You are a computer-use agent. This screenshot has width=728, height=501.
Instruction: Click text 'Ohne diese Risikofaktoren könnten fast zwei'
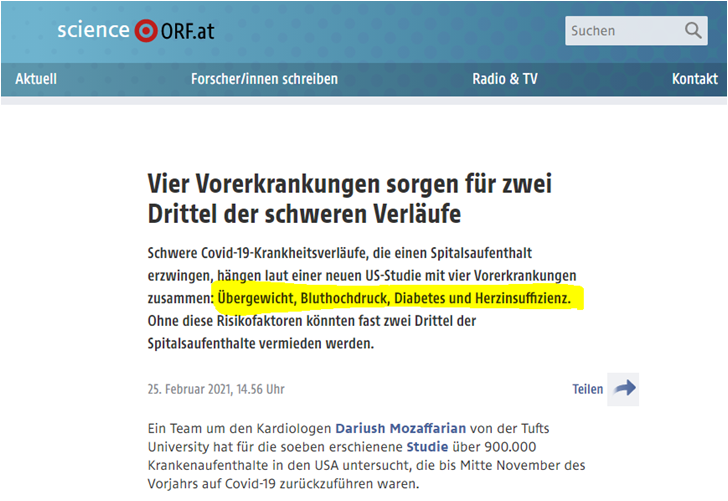280,321
